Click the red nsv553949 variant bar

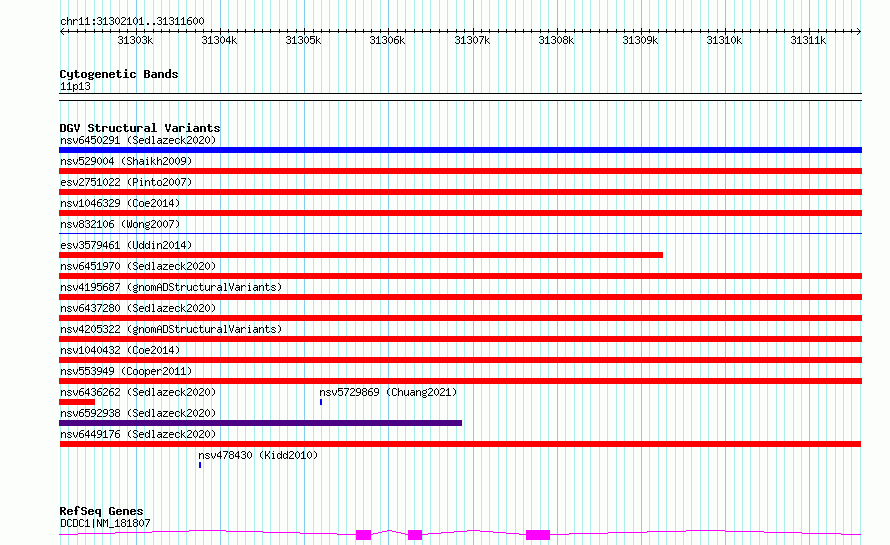pyautogui.click(x=460, y=381)
